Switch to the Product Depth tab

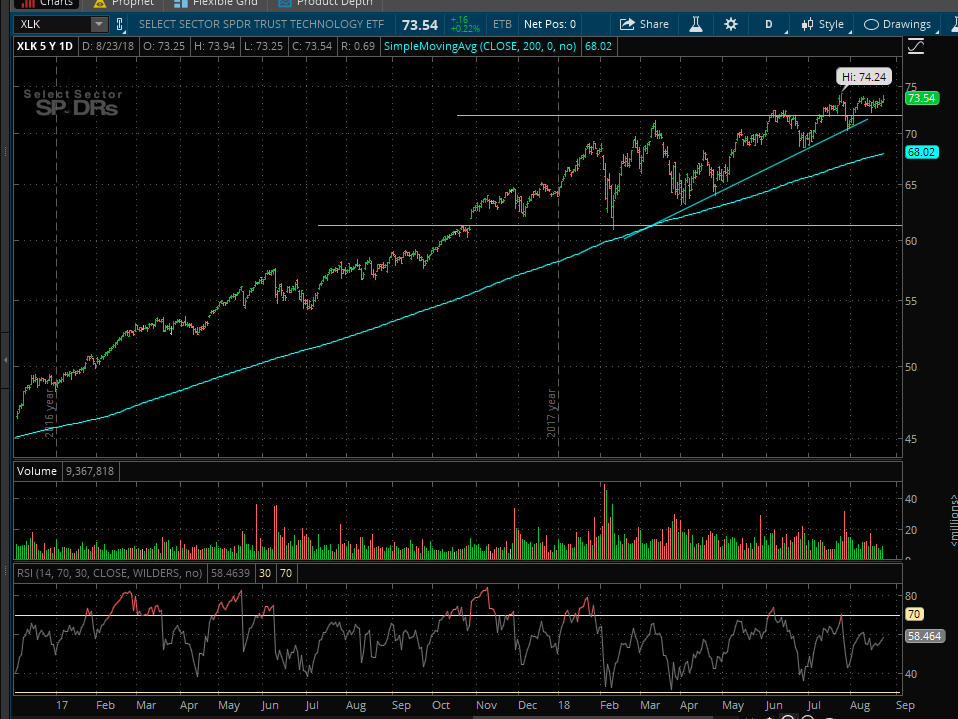point(326,4)
